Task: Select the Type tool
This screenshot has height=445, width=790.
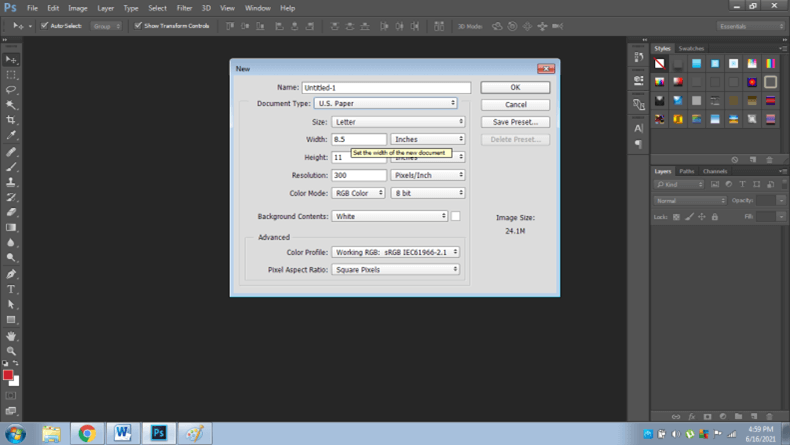Action: point(12,289)
